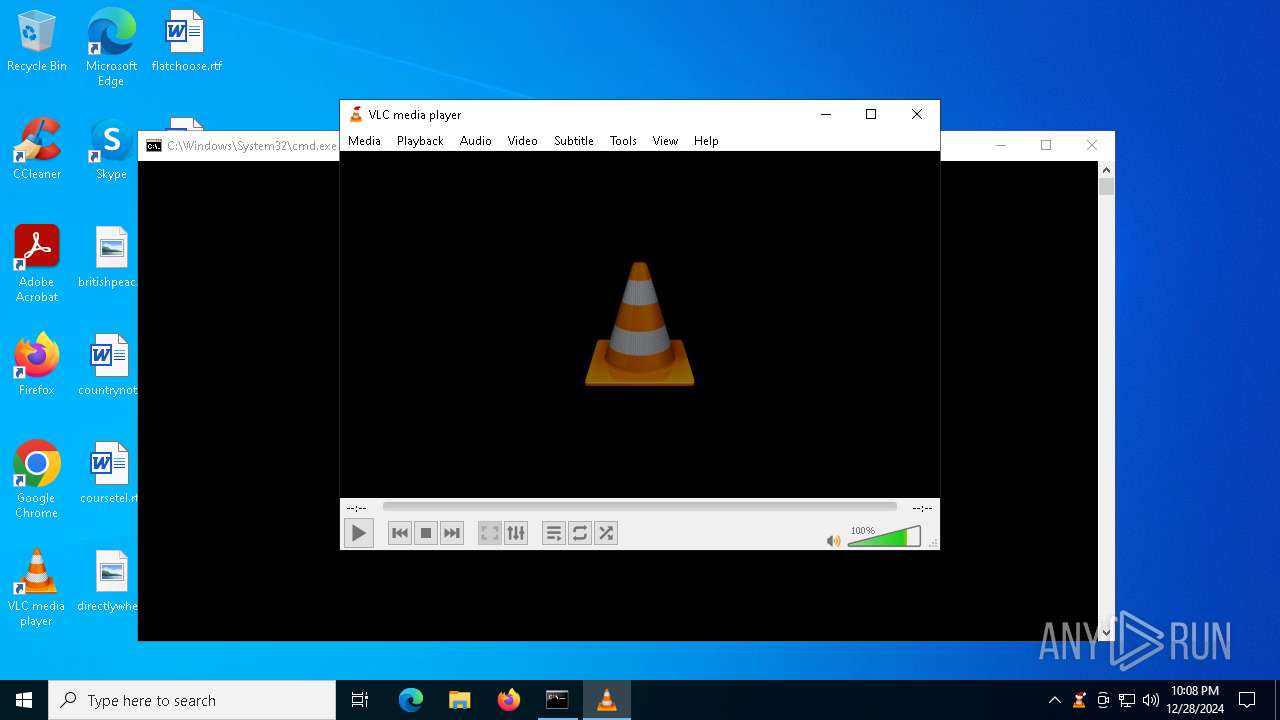Toggle random shuffle playback in VLC
The width and height of the screenshot is (1280, 720).
[606, 533]
